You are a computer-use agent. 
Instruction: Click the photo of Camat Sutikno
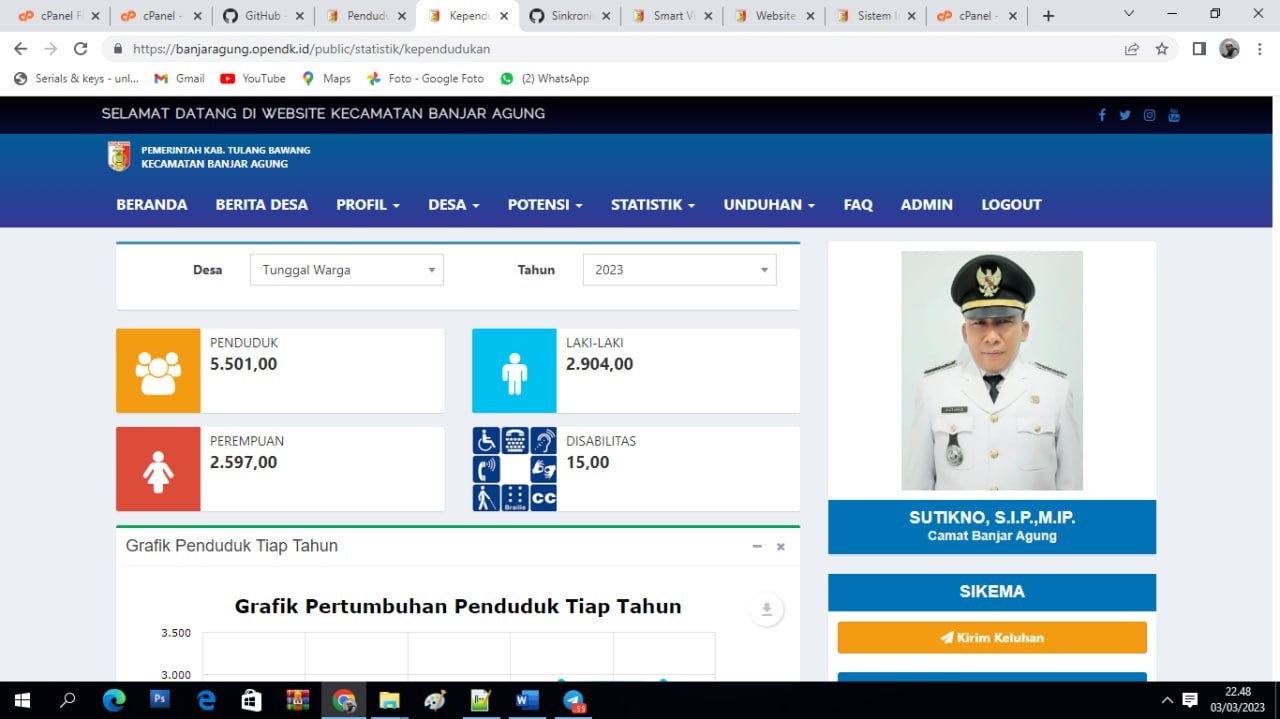coord(991,370)
